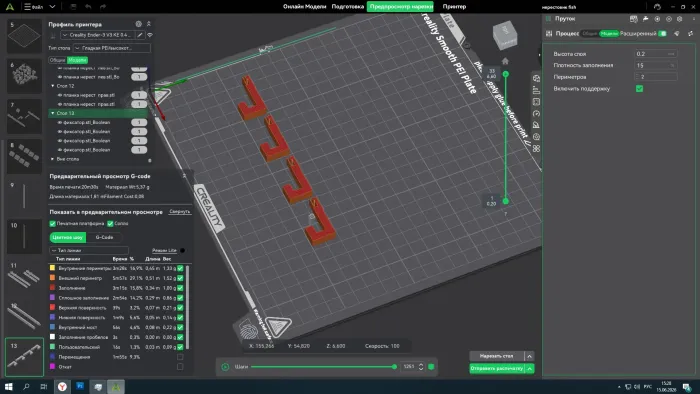
Task: Click the globe icon in Профиль принтера header
Action: tap(138, 24)
